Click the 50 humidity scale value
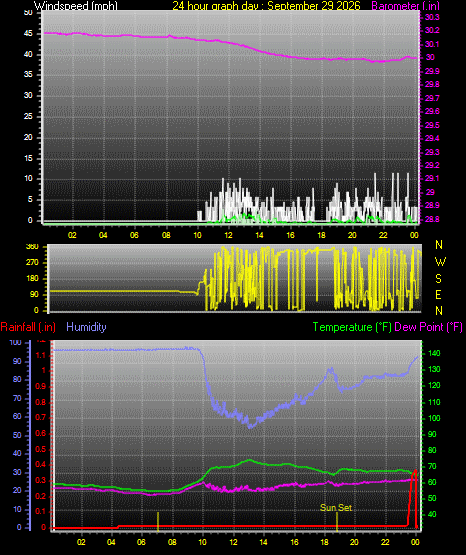This screenshot has width=466, height=555. pos(17,435)
